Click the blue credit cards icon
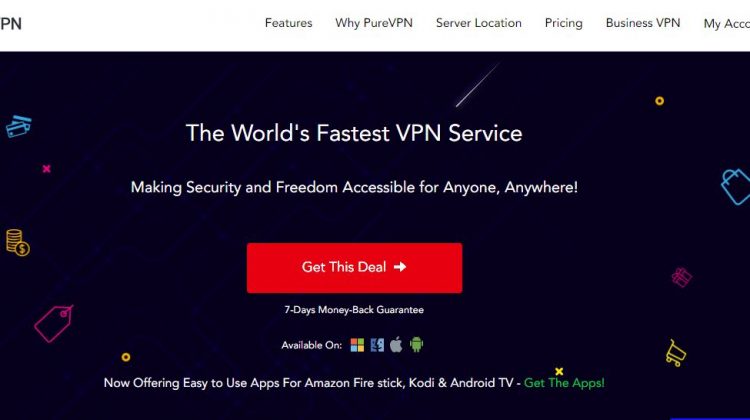750x420 pixels. [19, 126]
